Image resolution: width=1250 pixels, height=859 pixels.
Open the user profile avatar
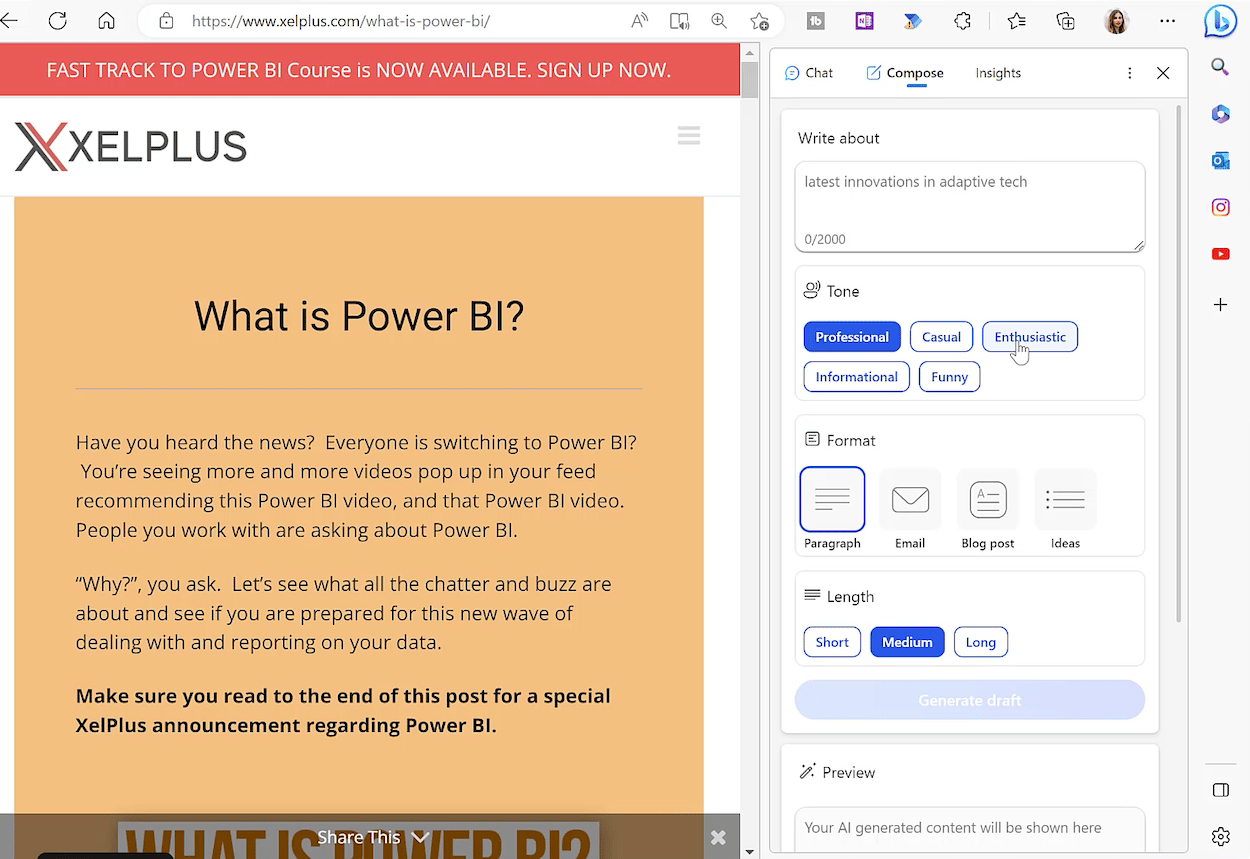tap(1116, 21)
